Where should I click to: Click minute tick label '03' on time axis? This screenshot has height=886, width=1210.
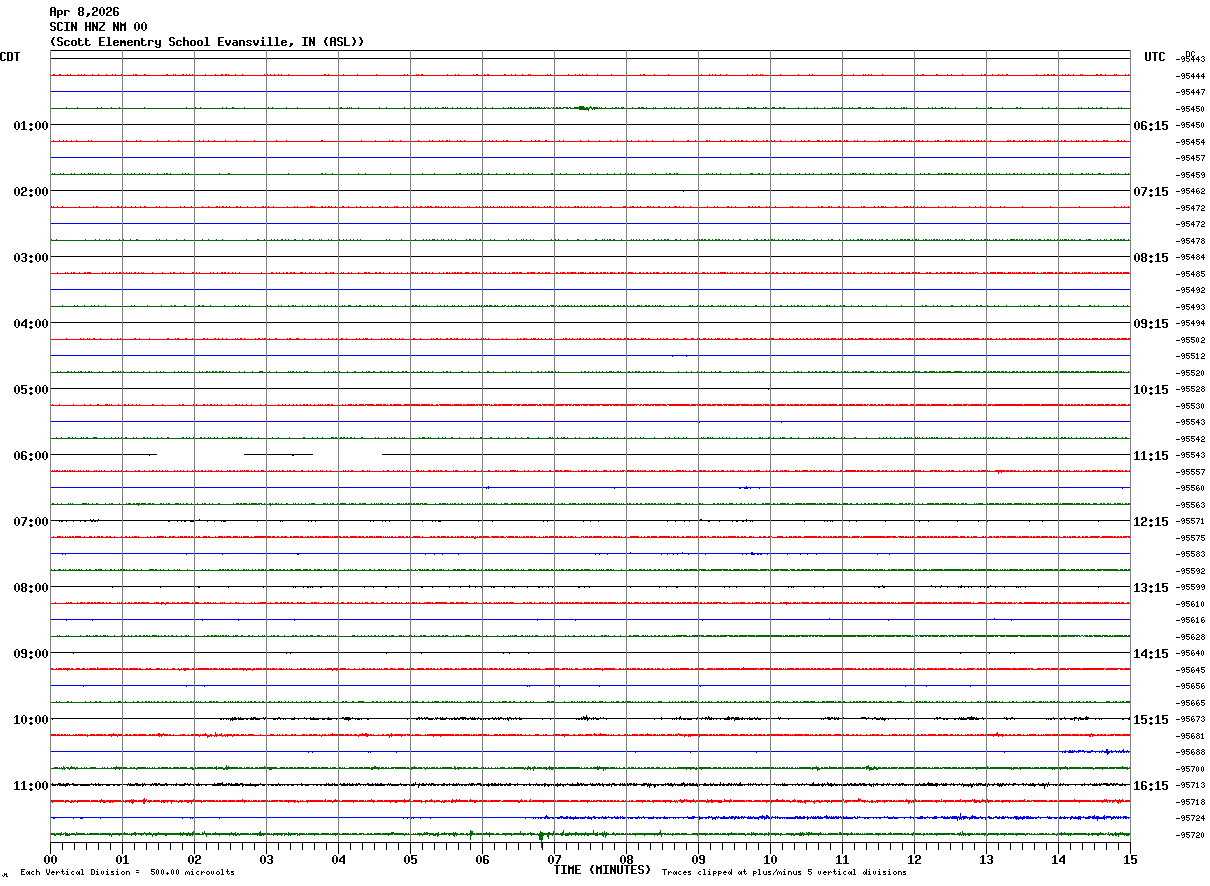pos(266,859)
